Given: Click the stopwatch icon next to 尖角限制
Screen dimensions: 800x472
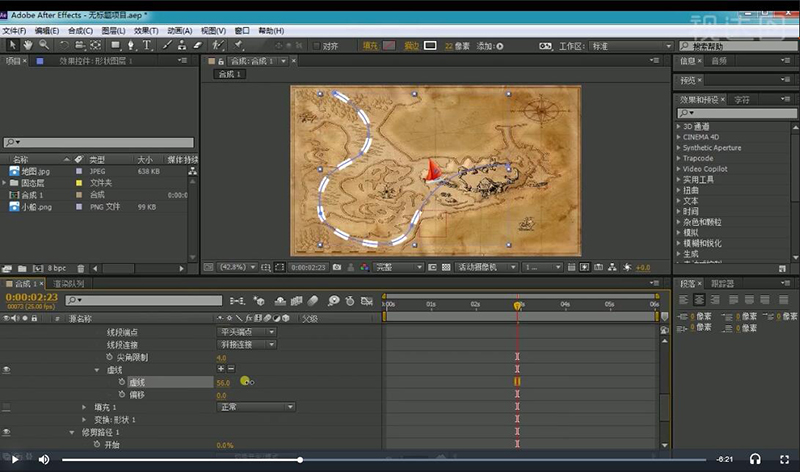Looking at the screenshot, I should [x=110, y=357].
